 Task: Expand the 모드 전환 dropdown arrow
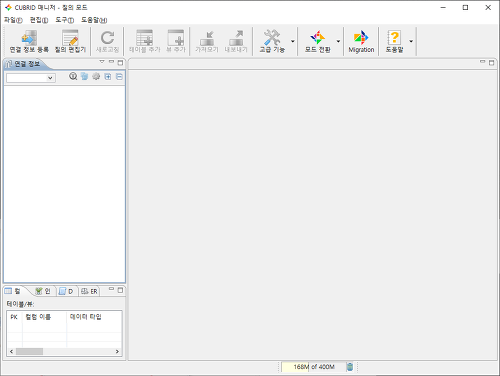338,41
